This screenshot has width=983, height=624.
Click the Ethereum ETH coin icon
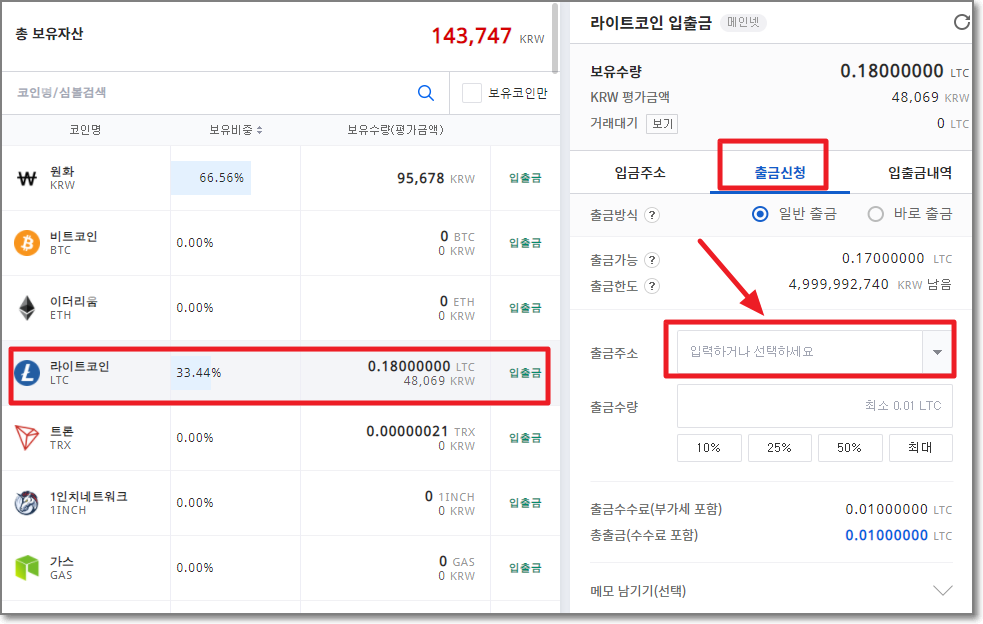pyautogui.click(x=27, y=308)
